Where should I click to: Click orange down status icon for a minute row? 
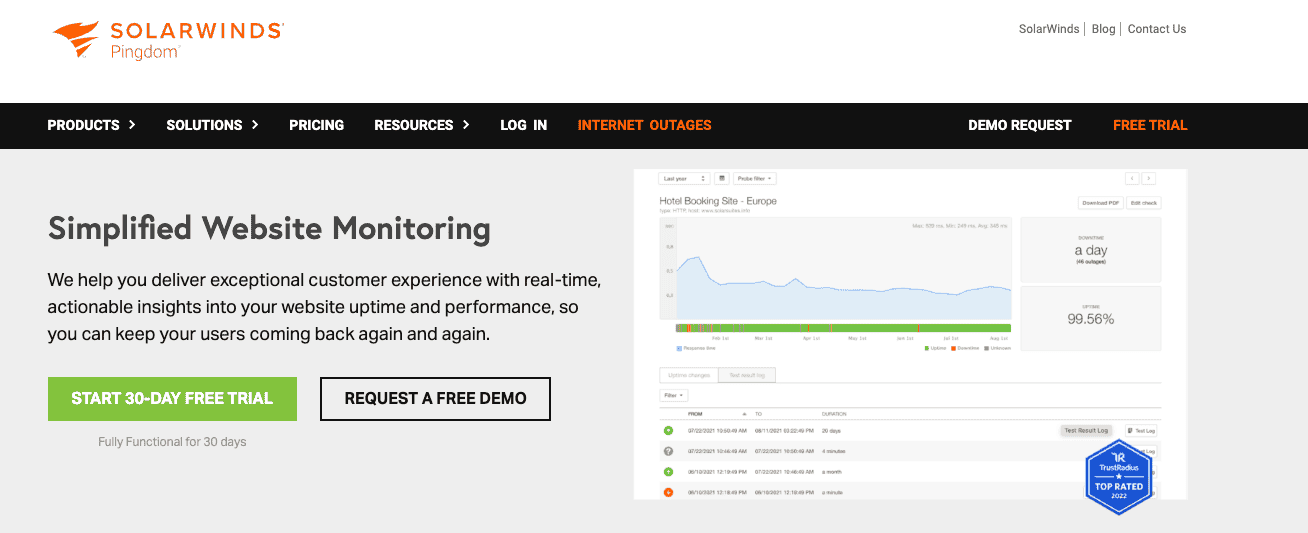(x=668, y=492)
